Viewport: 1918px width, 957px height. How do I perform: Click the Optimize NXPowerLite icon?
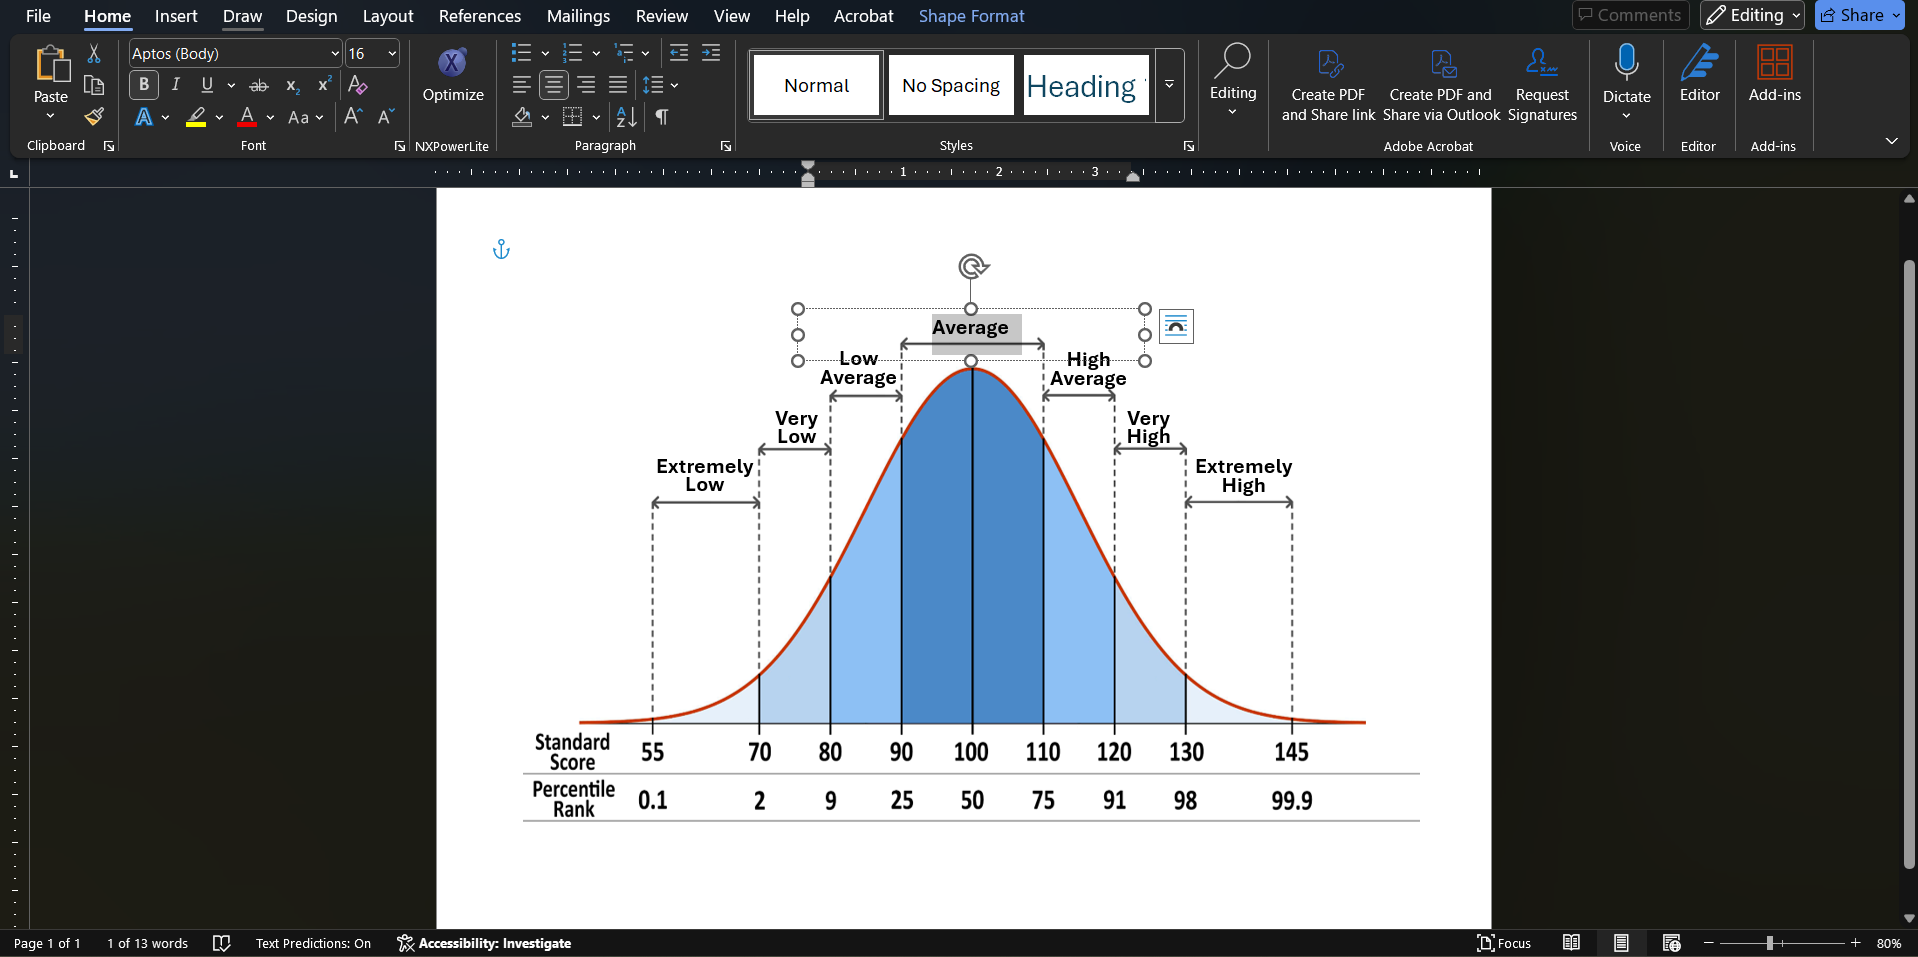(x=453, y=64)
